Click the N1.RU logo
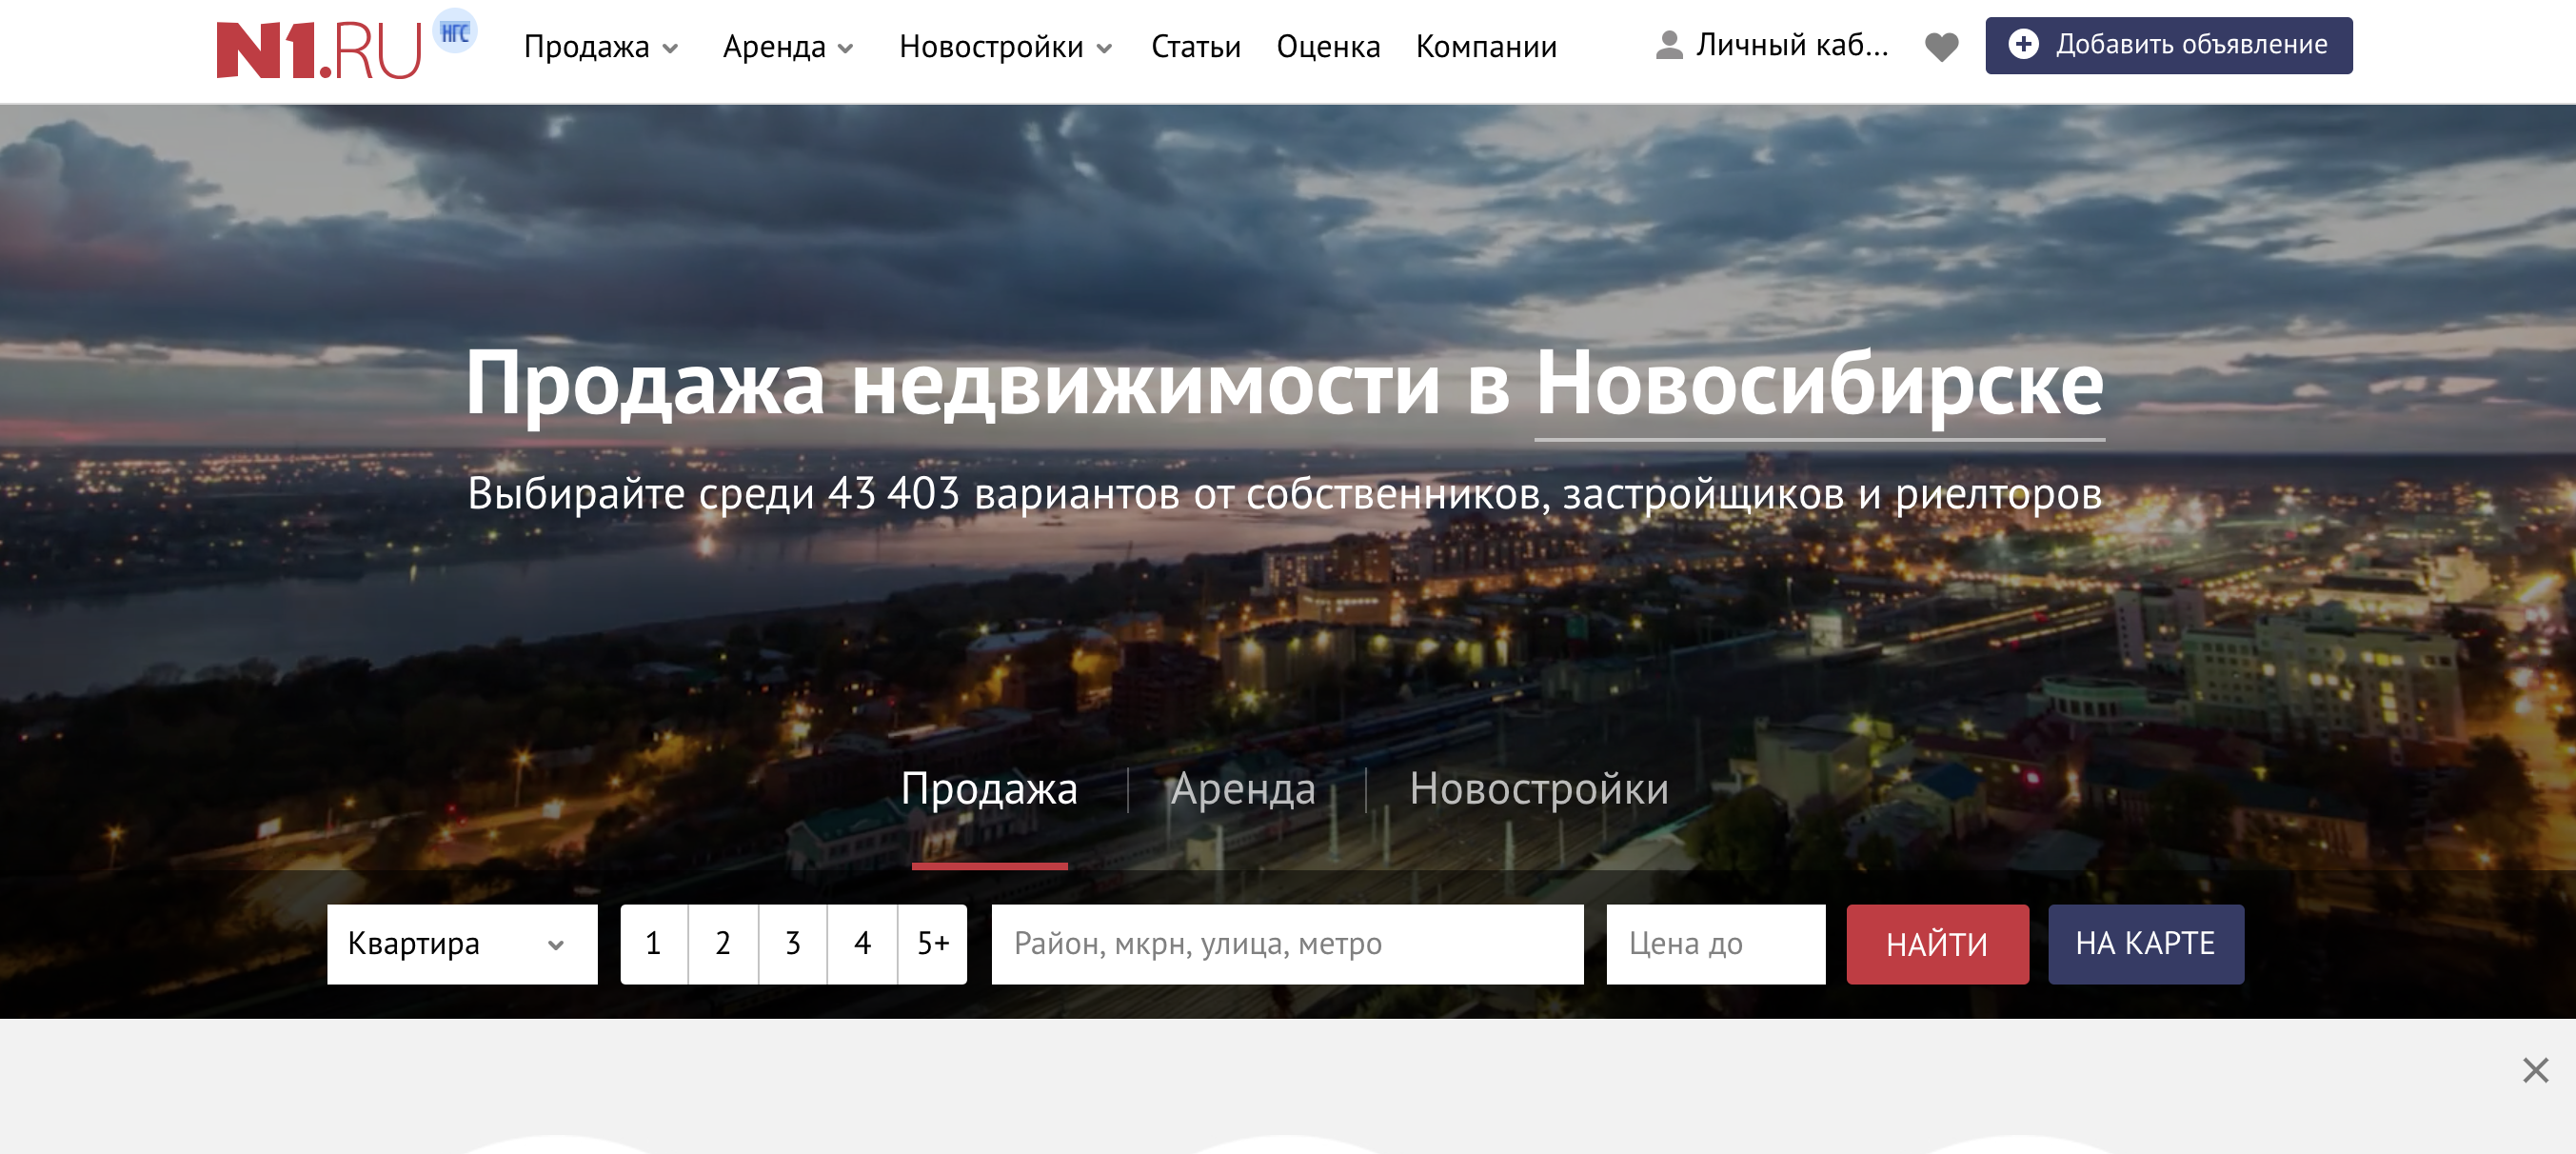The image size is (2576, 1154). [x=319, y=50]
